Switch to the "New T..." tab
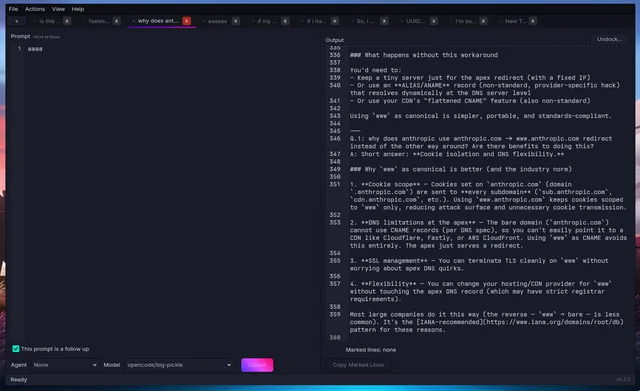Screen dimensions: 640x391 515,21
